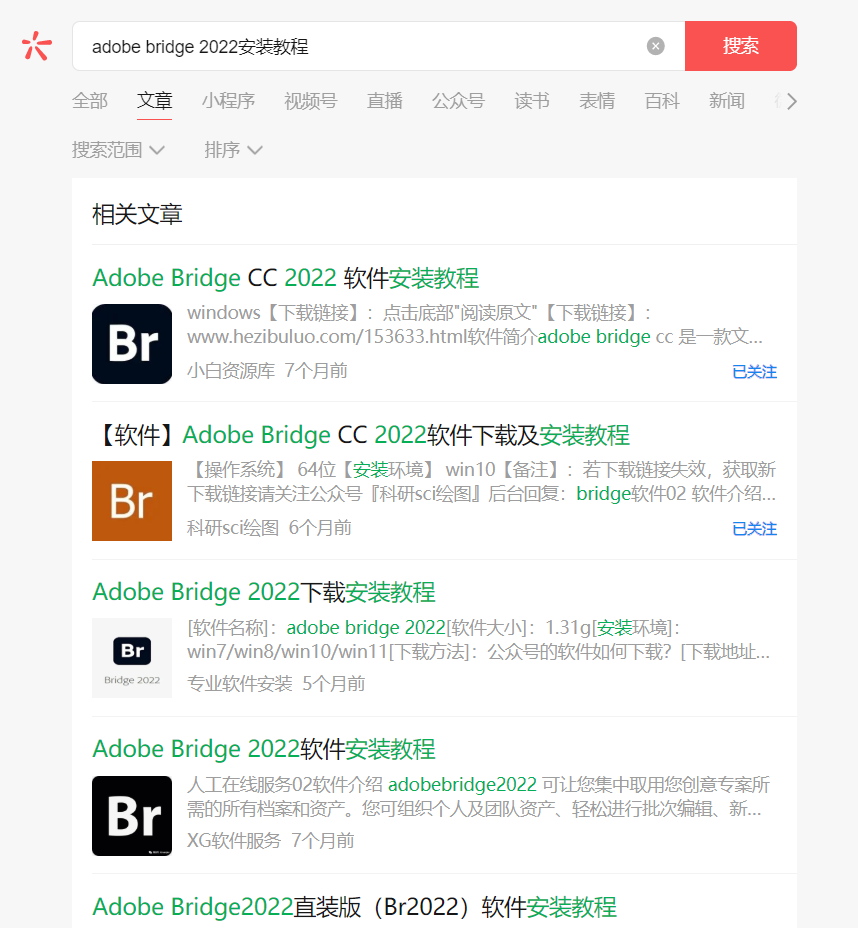Open the 排序 sort dropdown
The width and height of the screenshot is (858, 928).
233,150
